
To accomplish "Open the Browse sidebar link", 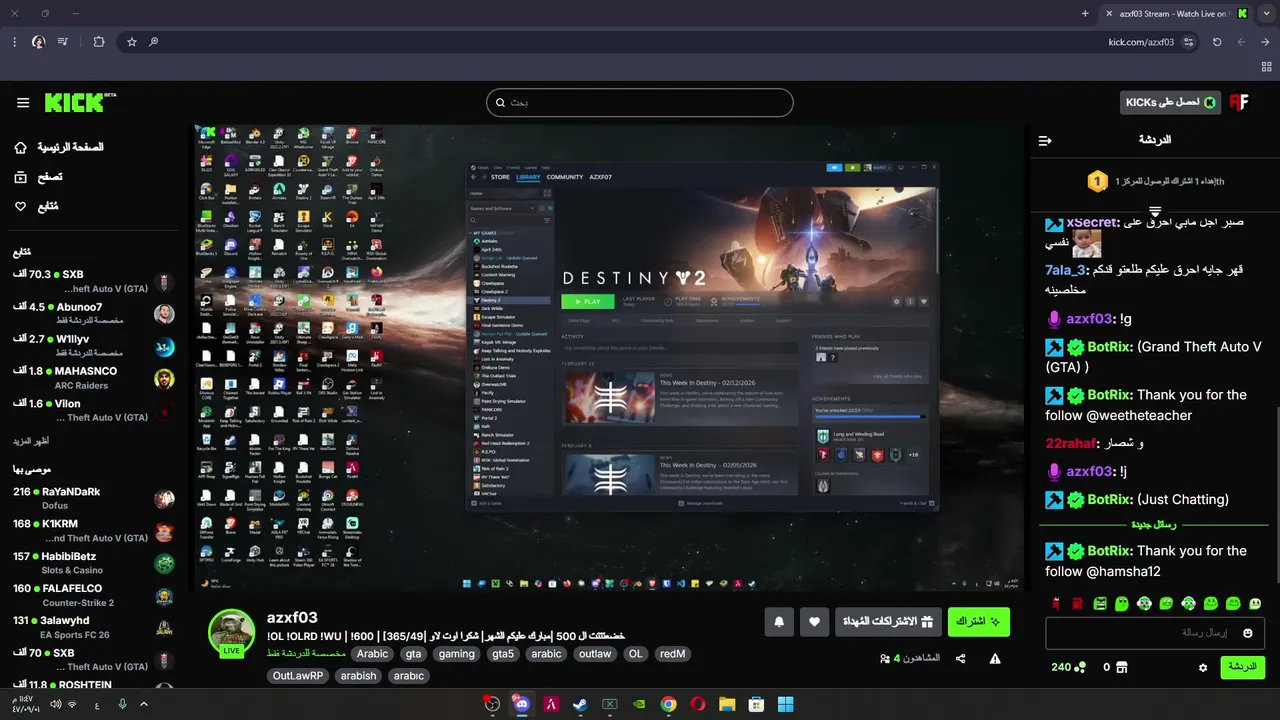I will coord(39,177).
